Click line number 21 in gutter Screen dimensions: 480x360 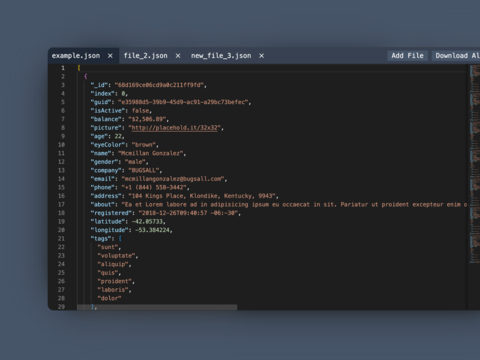(x=61, y=239)
